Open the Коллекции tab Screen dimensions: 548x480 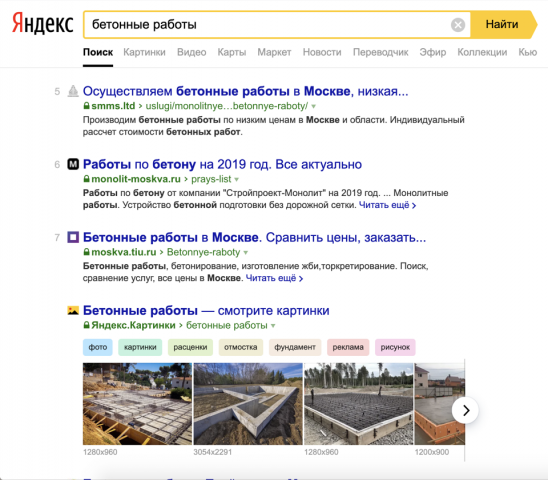(x=482, y=52)
